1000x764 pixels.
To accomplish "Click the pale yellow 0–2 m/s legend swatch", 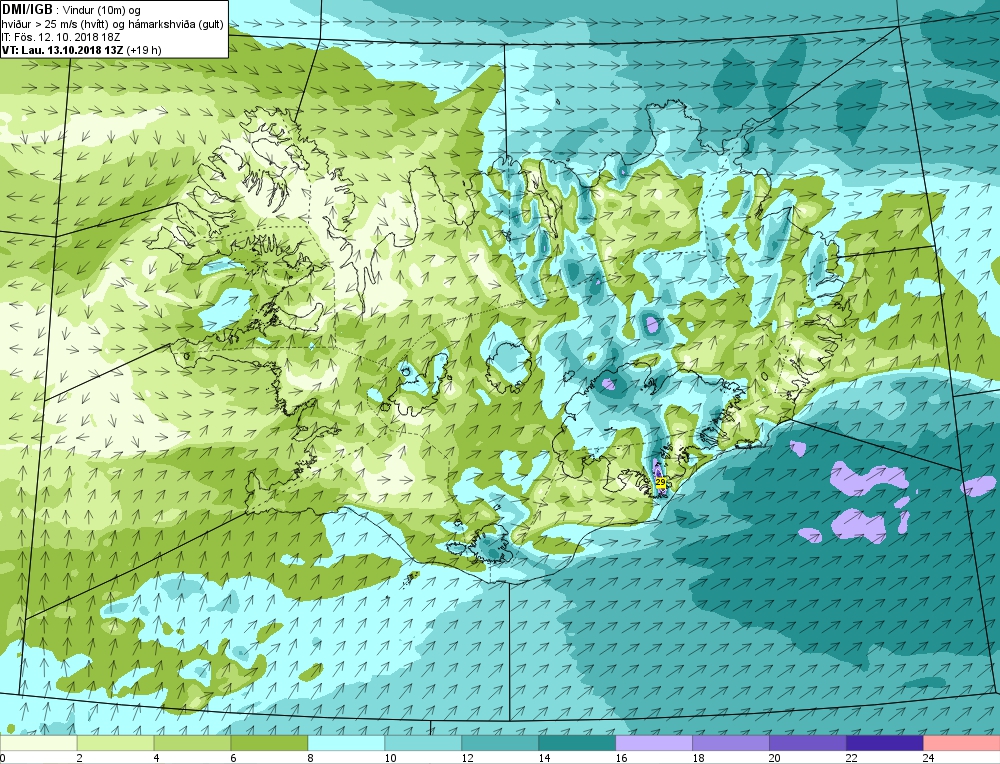I will [38, 743].
